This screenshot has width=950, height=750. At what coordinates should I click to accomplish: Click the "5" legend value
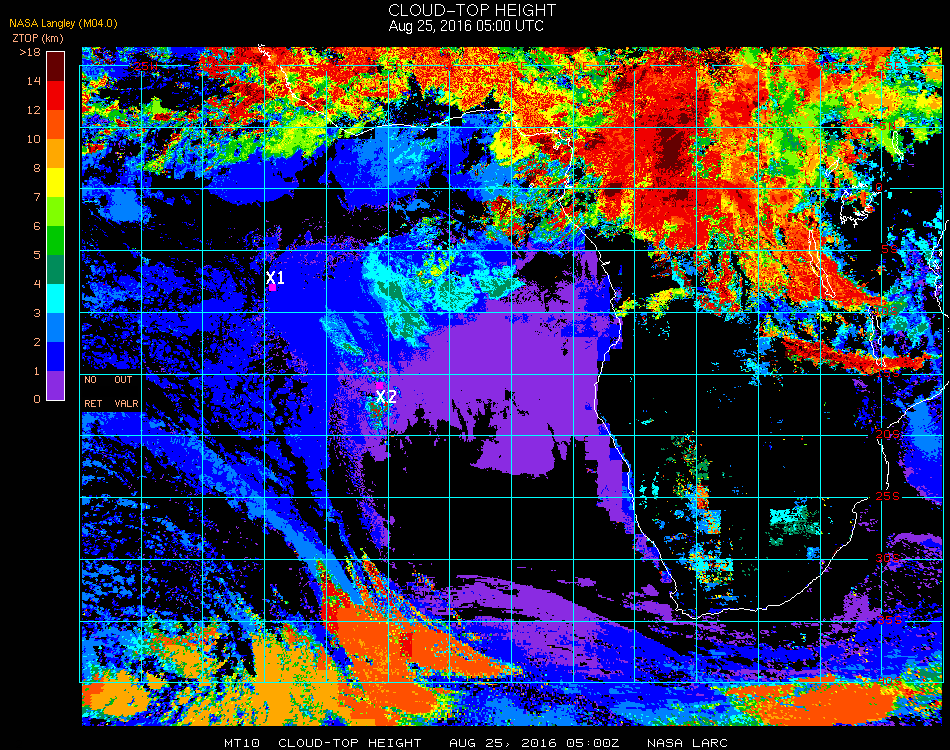(37, 255)
